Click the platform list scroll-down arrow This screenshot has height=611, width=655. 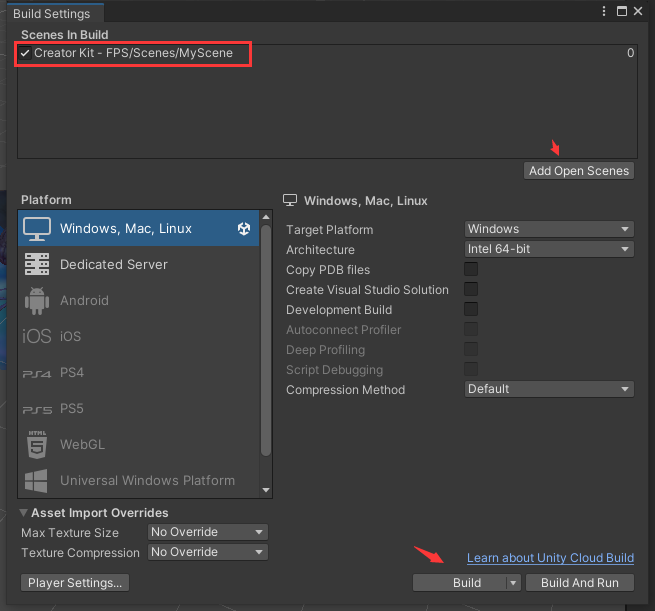266,490
